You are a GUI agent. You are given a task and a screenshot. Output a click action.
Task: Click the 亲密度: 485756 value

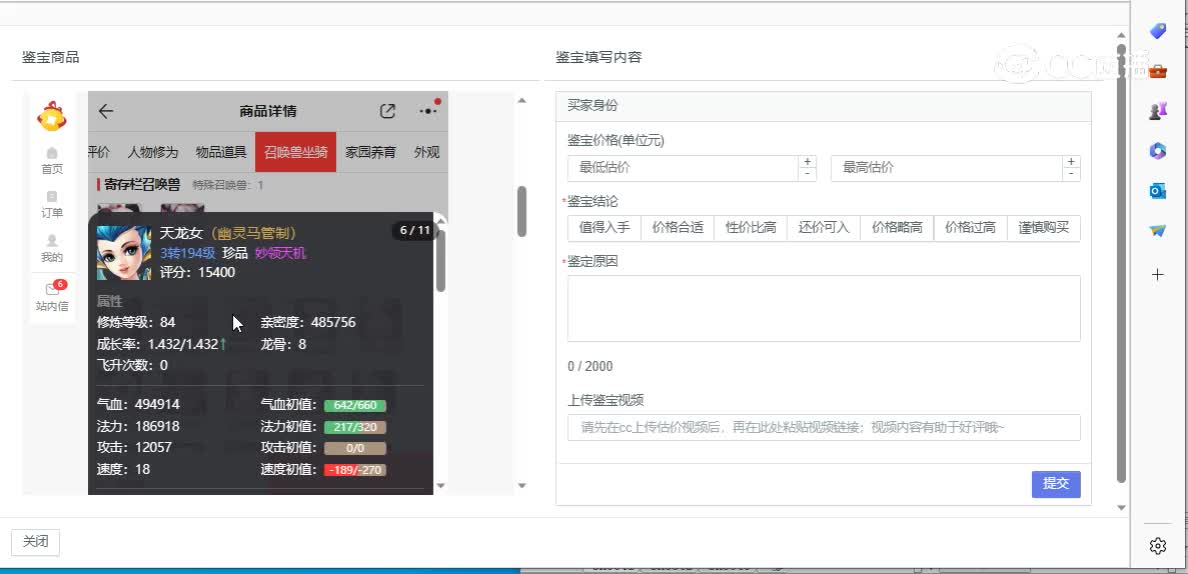tap(308, 323)
